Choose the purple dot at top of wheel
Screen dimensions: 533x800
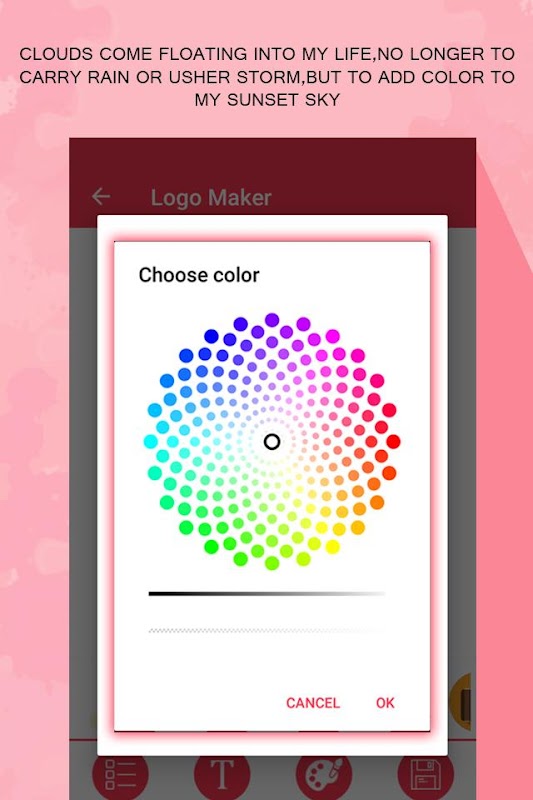click(272, 320)
